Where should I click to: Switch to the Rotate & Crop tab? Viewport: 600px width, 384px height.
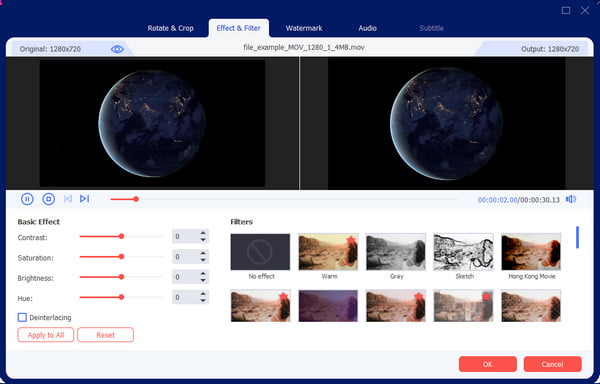[170, 28]
